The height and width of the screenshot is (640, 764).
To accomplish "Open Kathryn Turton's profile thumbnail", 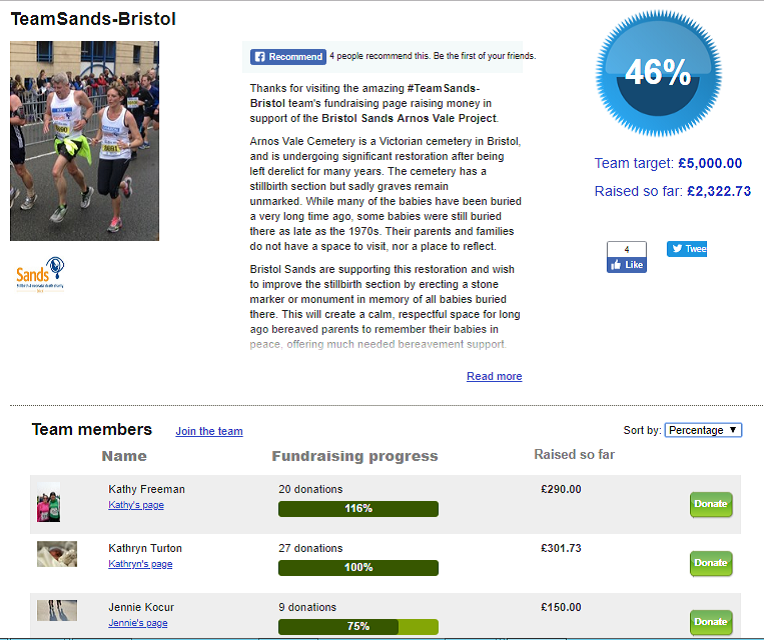I will click(x=57, y=554).
